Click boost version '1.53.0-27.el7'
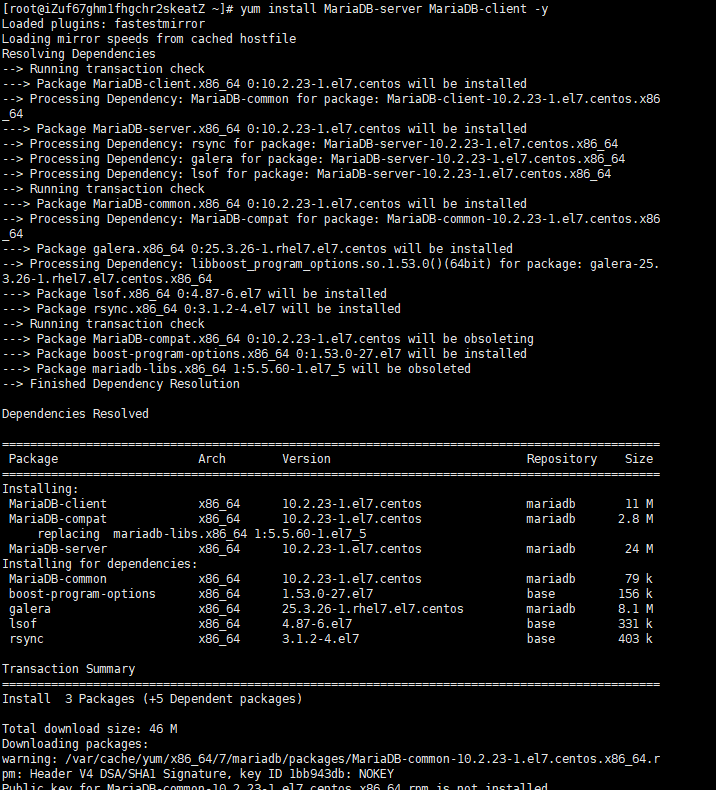Screen dimensions: 716x790 coord(328,594)
